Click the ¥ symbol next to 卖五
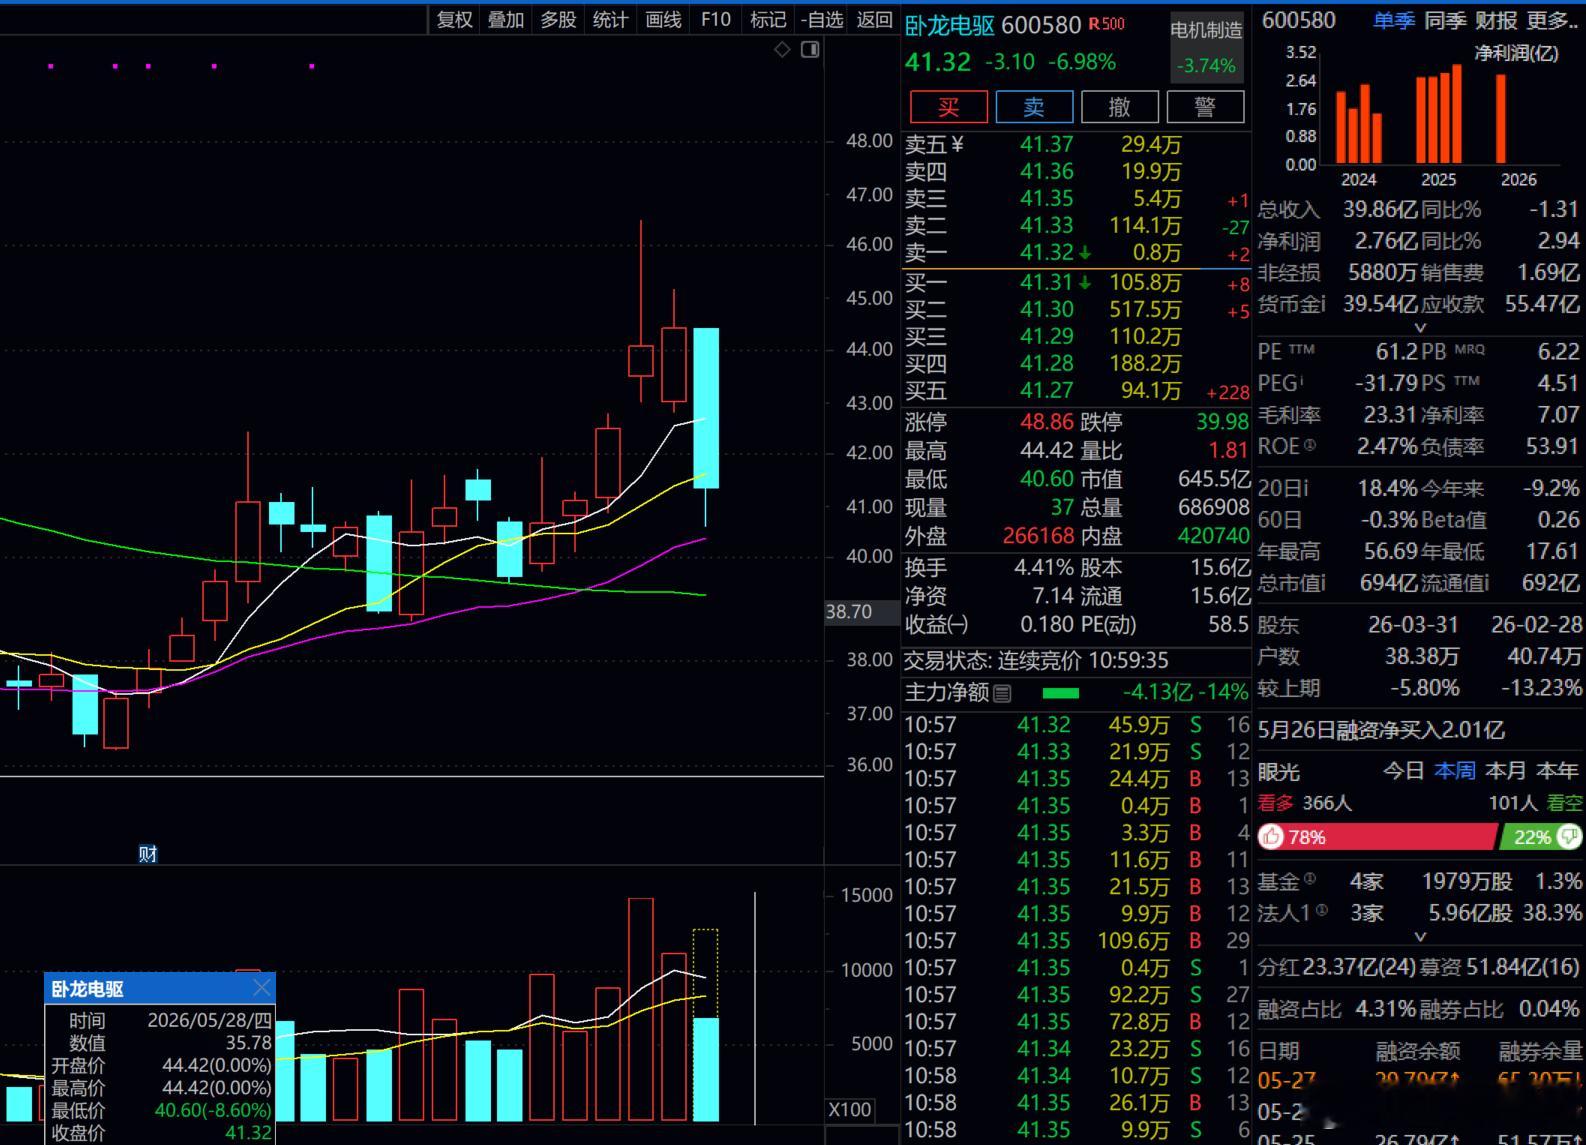1586x1145 pixels. click(x=957, y=145)
